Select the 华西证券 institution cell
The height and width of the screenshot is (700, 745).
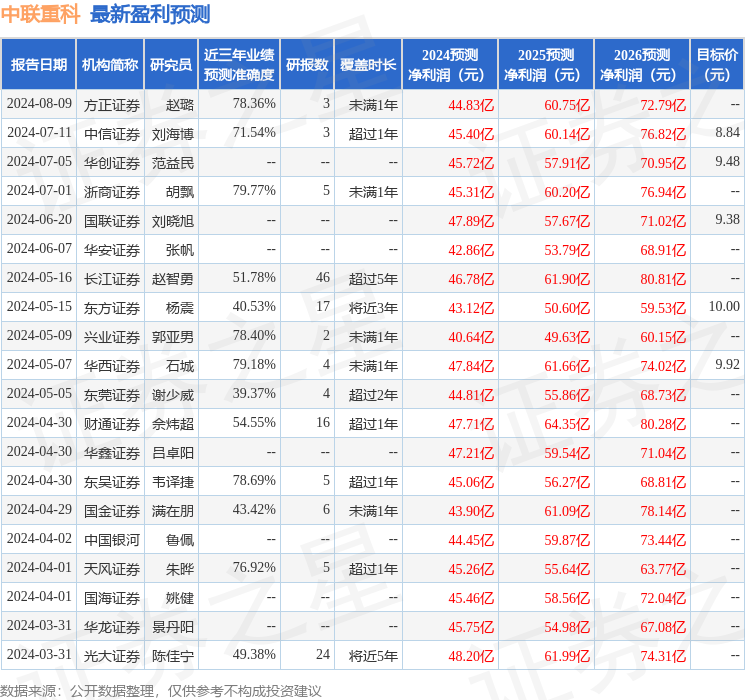pos(112,366)
